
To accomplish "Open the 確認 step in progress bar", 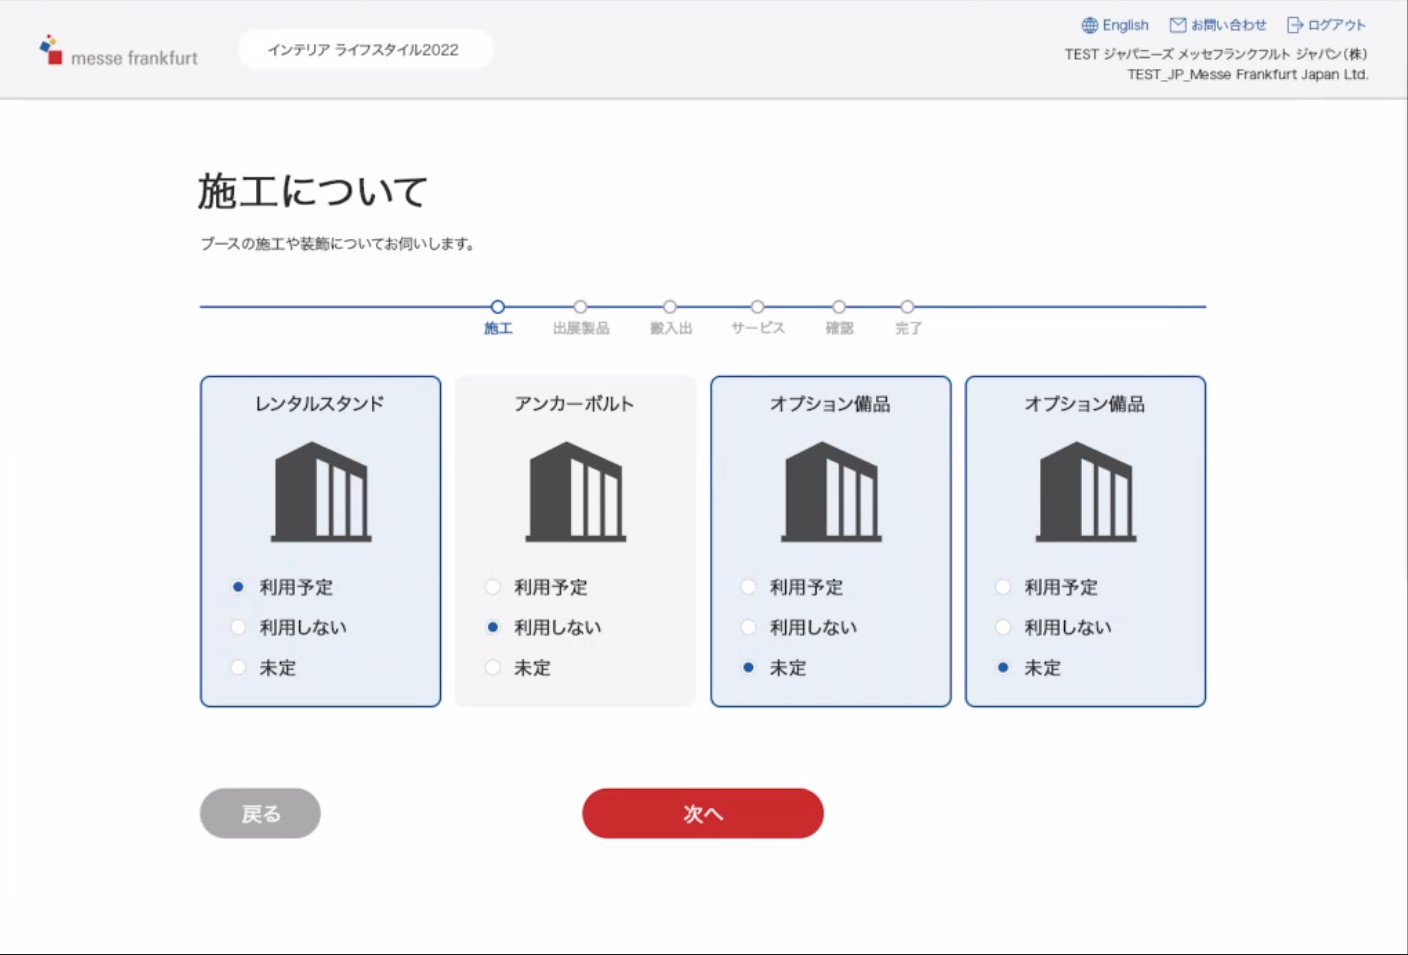I will (839, 318).
